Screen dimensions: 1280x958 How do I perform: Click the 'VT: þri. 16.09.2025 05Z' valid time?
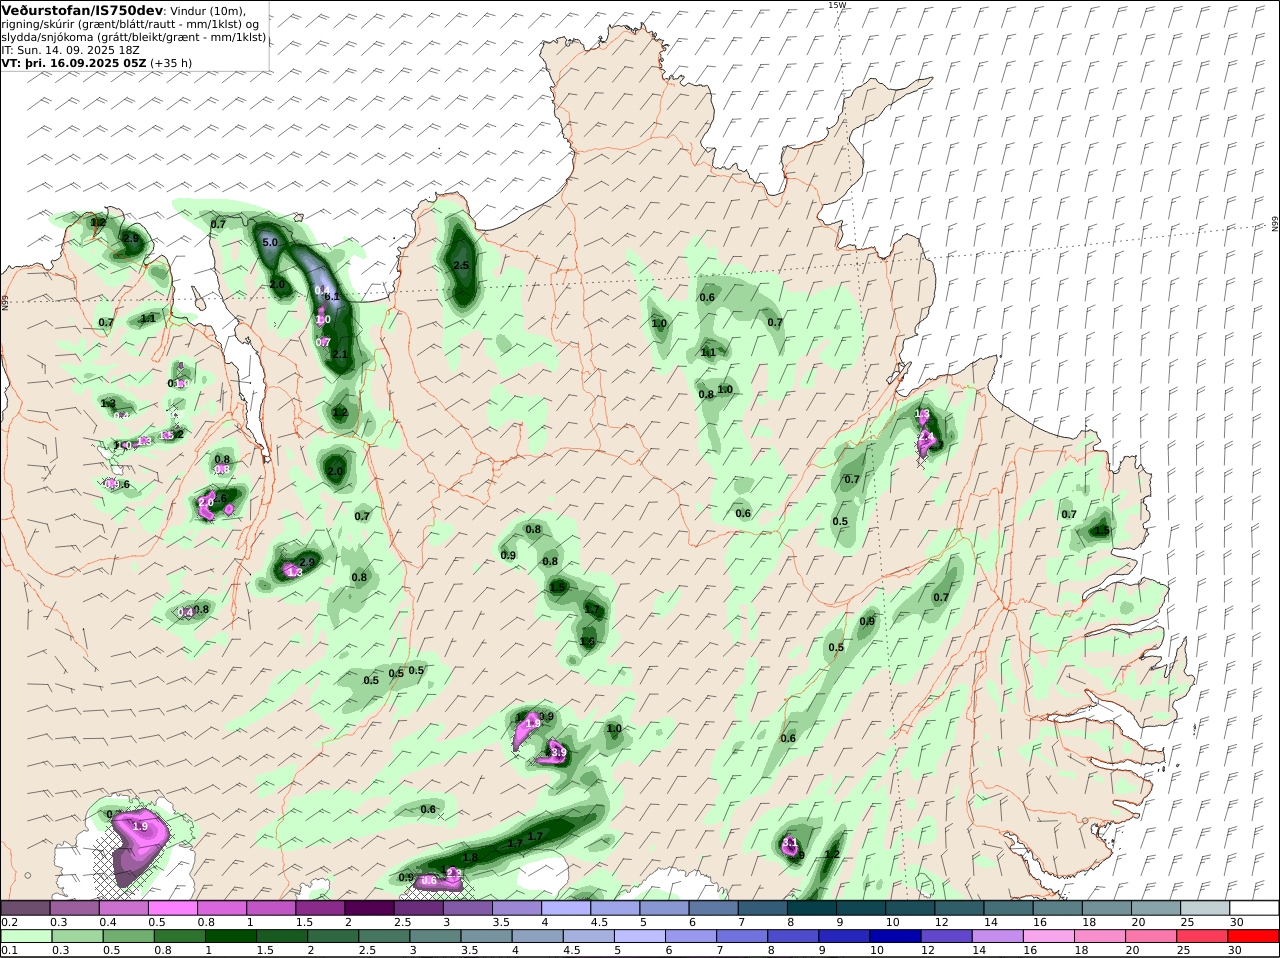74,62
